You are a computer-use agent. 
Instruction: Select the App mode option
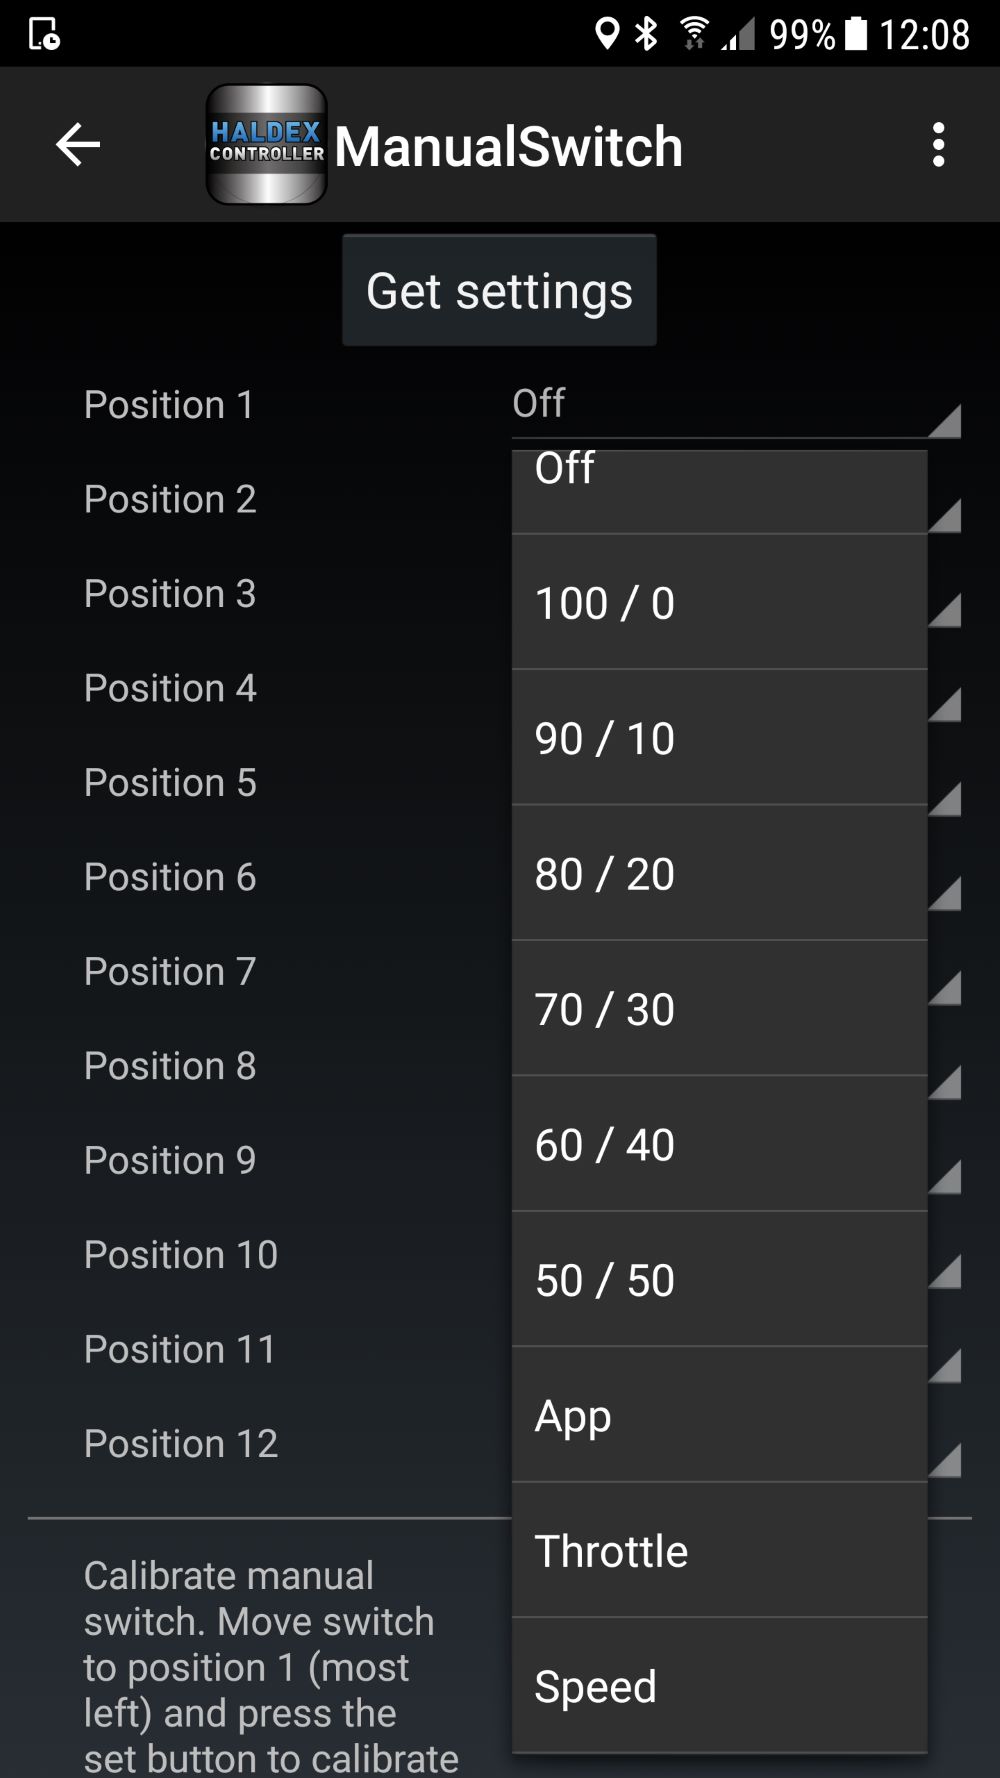click(719, 1416)
